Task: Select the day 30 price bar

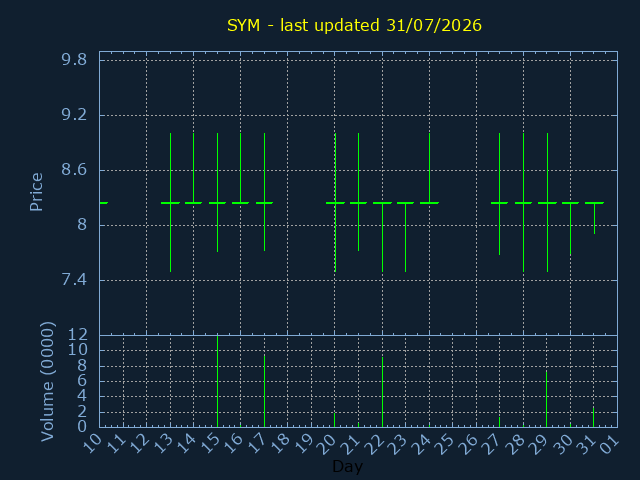Action: point(570,229)
